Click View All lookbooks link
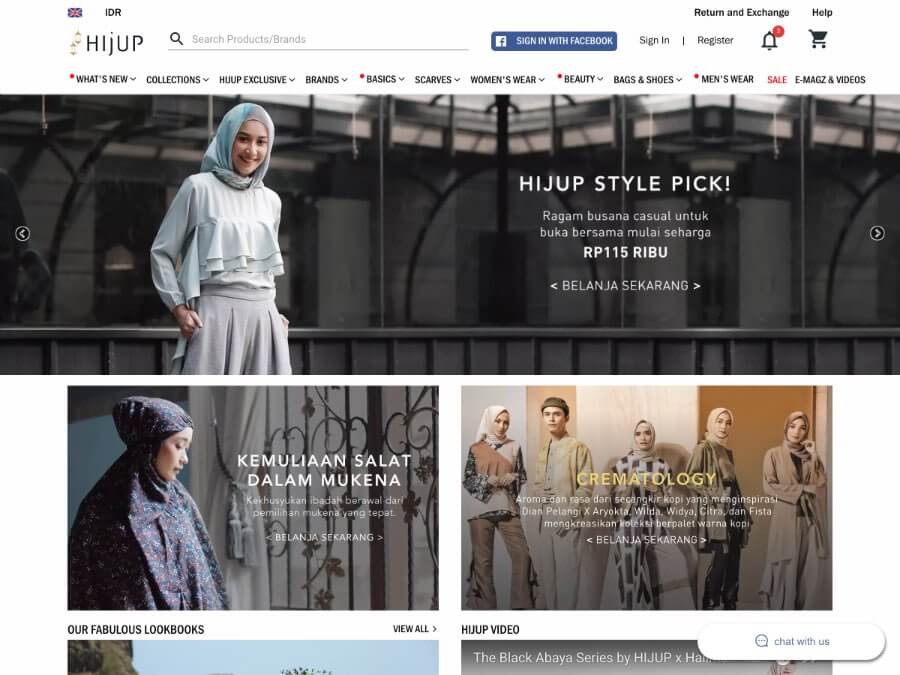The height and width of the screenshot is (675, 900). point(414,629)
